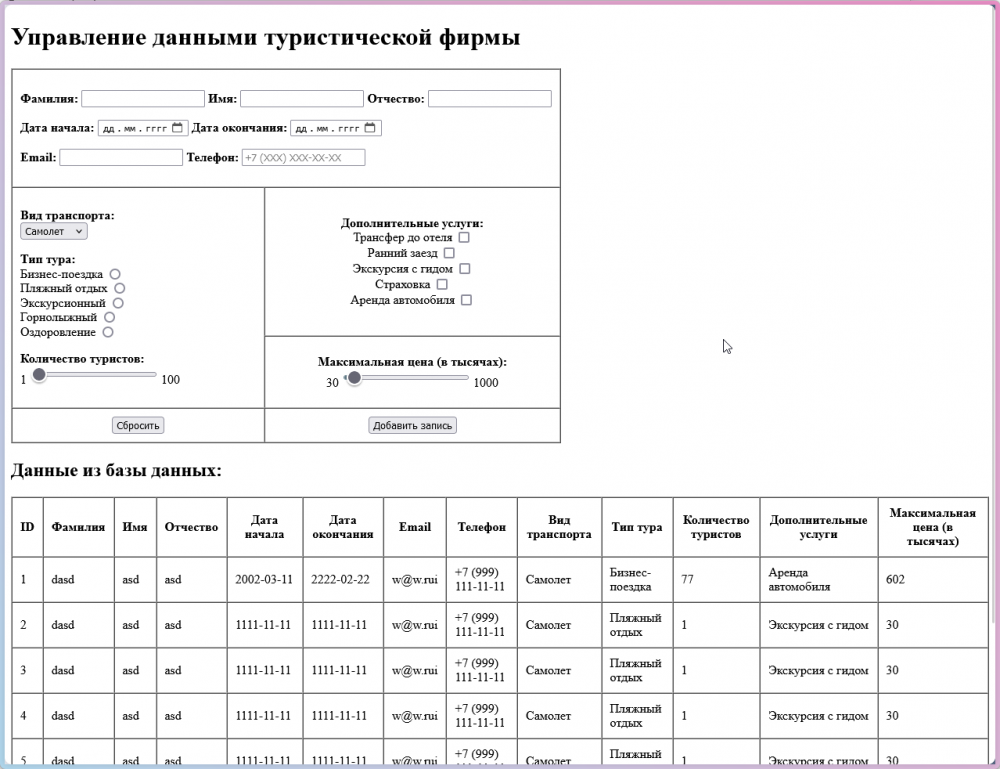The image size is (1000, 769).
Task: Select the Бизнес-поездка radio button
Action: coord(115,274)
